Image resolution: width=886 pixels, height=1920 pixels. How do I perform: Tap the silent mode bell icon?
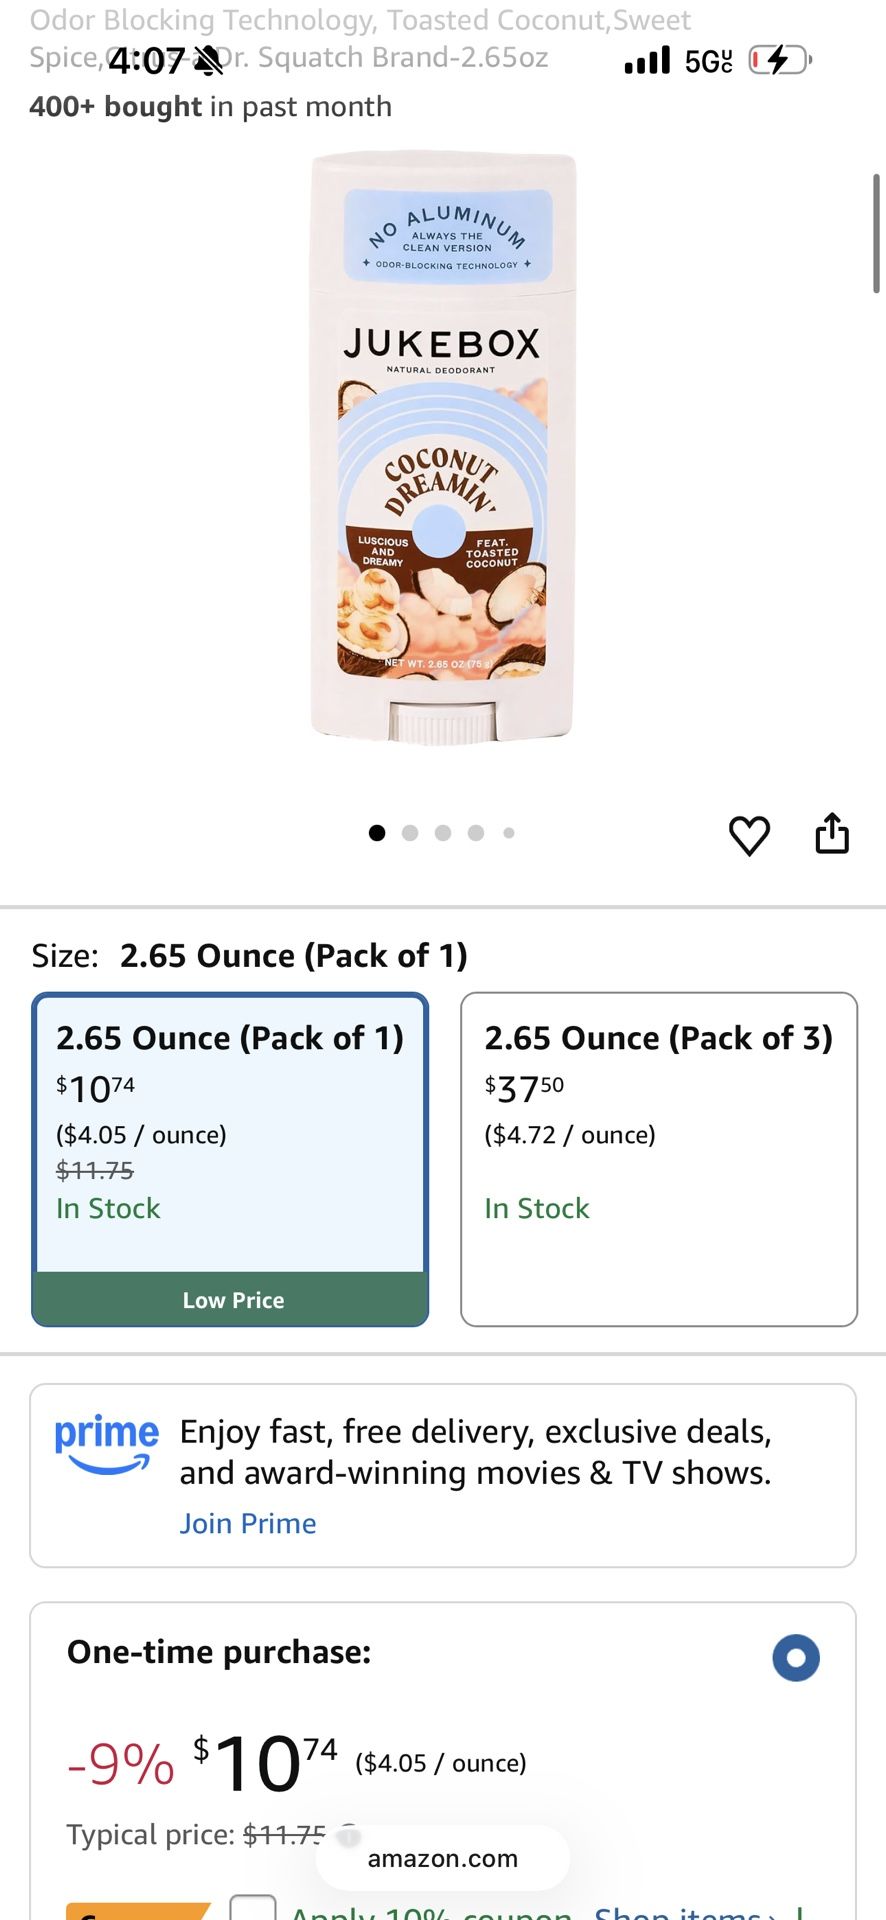(208, 61)
